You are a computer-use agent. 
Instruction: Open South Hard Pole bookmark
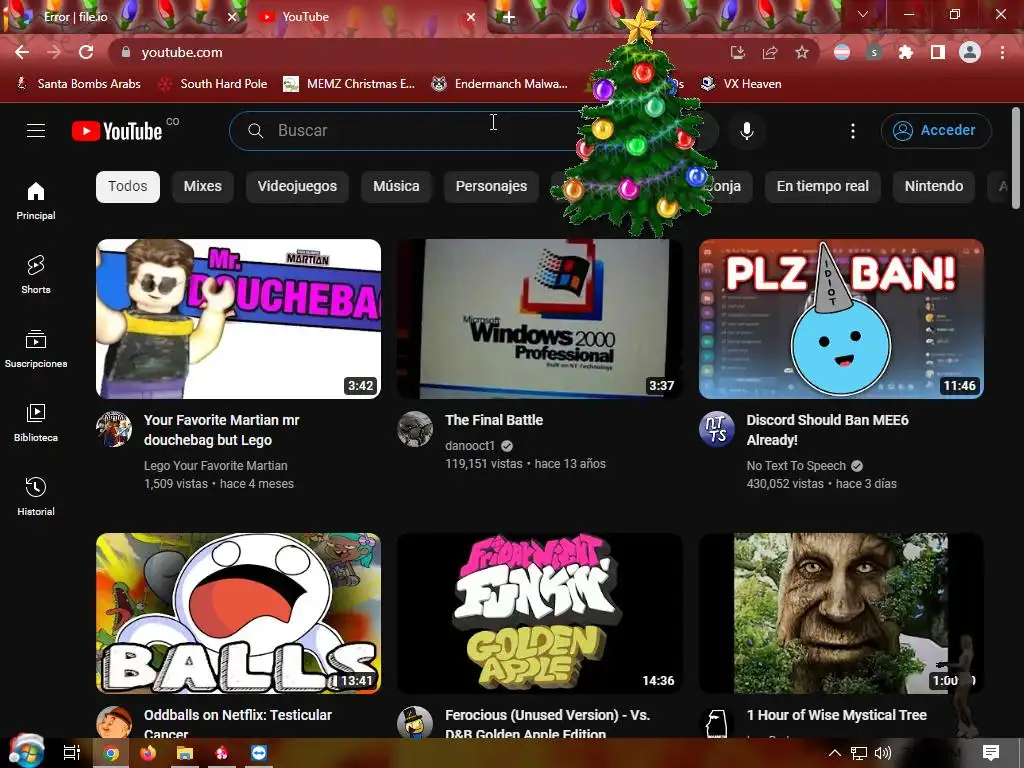pos(214,84)
